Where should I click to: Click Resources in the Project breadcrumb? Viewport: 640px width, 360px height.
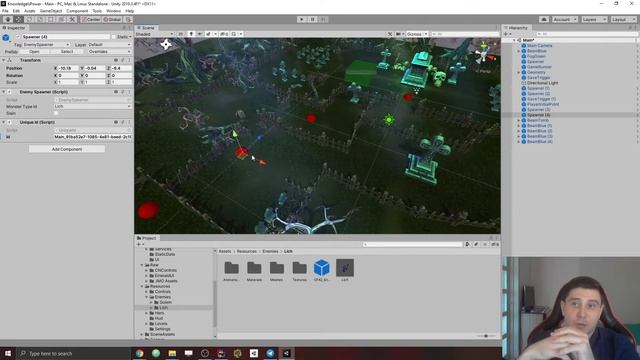[x=247, y=251]
